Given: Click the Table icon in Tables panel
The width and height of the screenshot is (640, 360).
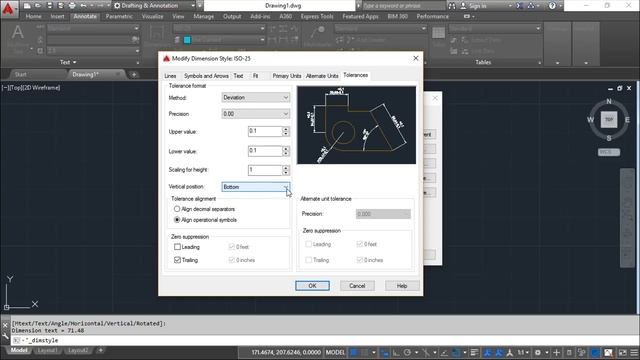Looking at the screenshot, I should coord(438,33).
